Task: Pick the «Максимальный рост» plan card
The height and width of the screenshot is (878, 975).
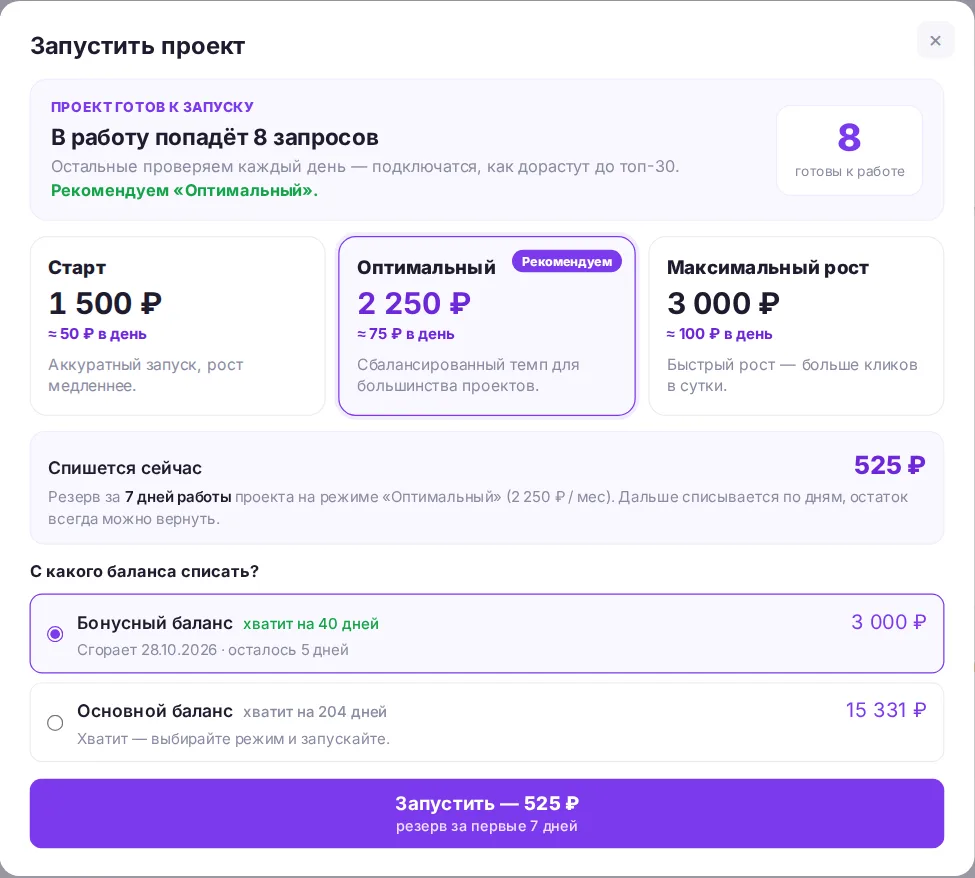Action: point(796,326)
